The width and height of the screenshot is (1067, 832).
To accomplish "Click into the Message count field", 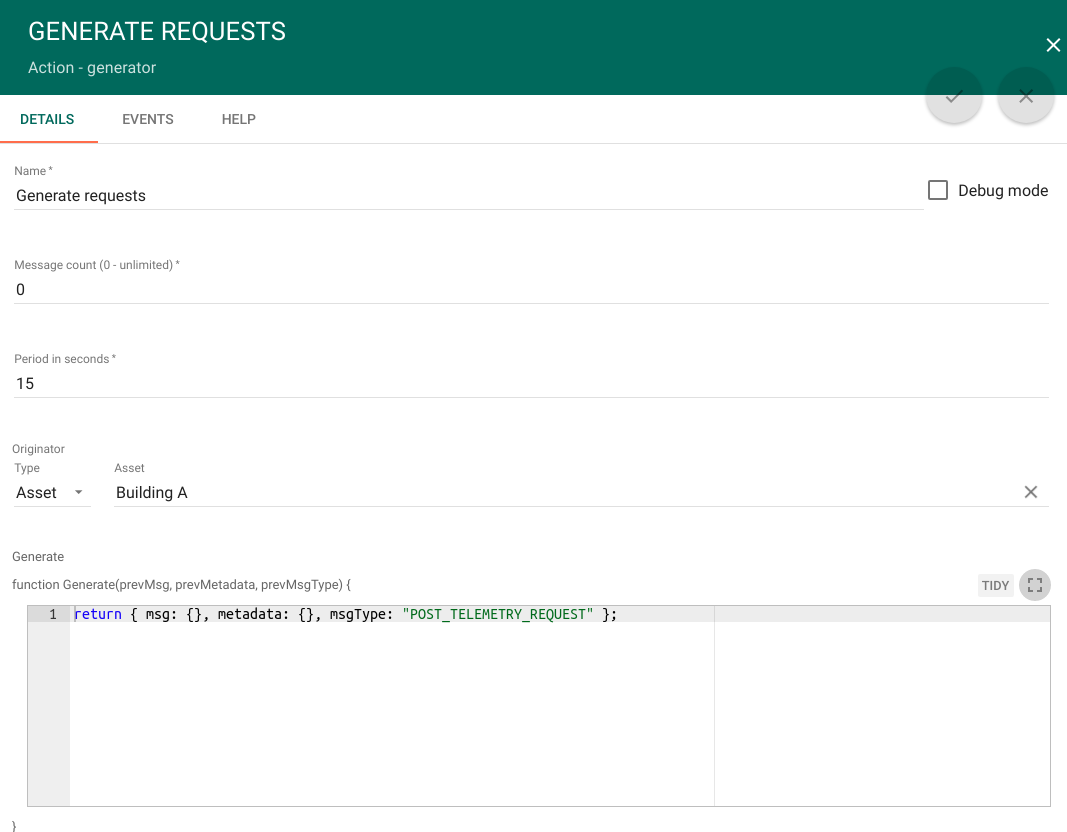I will pos(530,290).
